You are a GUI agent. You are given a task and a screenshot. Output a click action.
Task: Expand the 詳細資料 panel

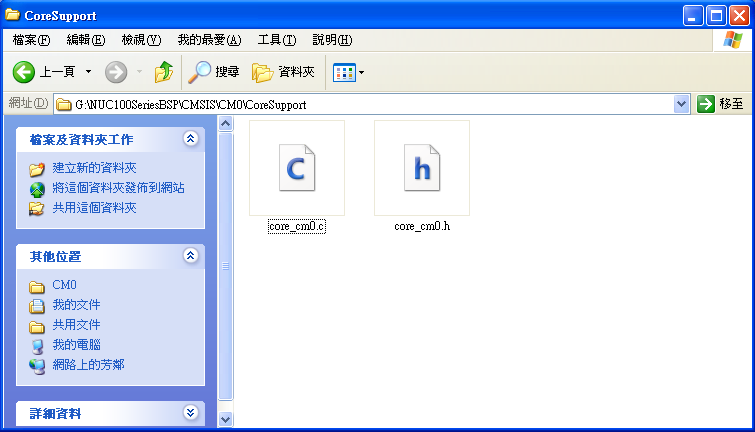point(191,412)
